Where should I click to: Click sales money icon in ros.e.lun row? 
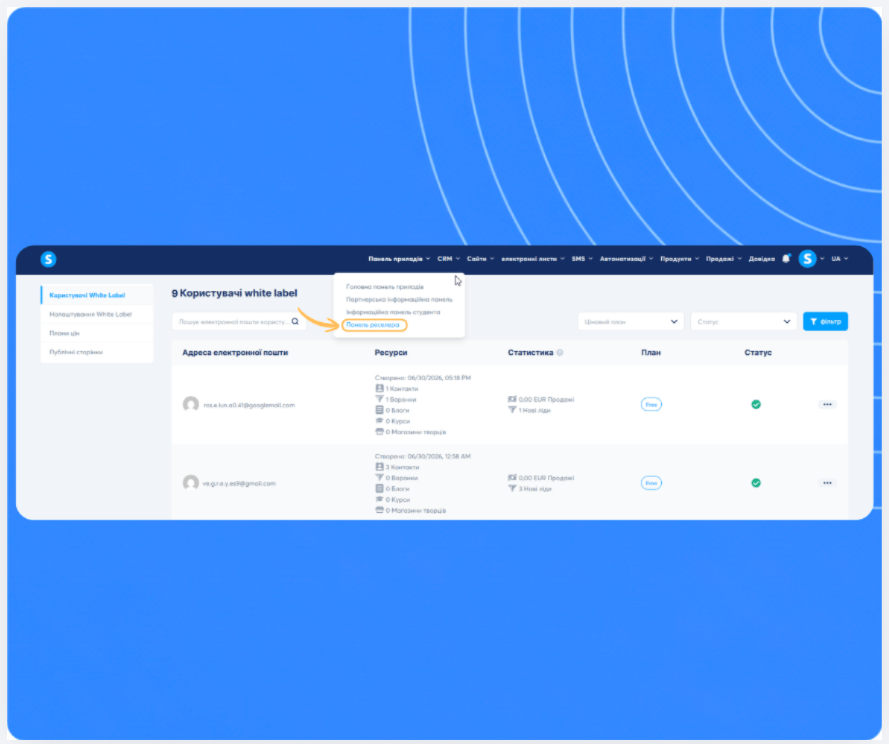tap(512, 399)
